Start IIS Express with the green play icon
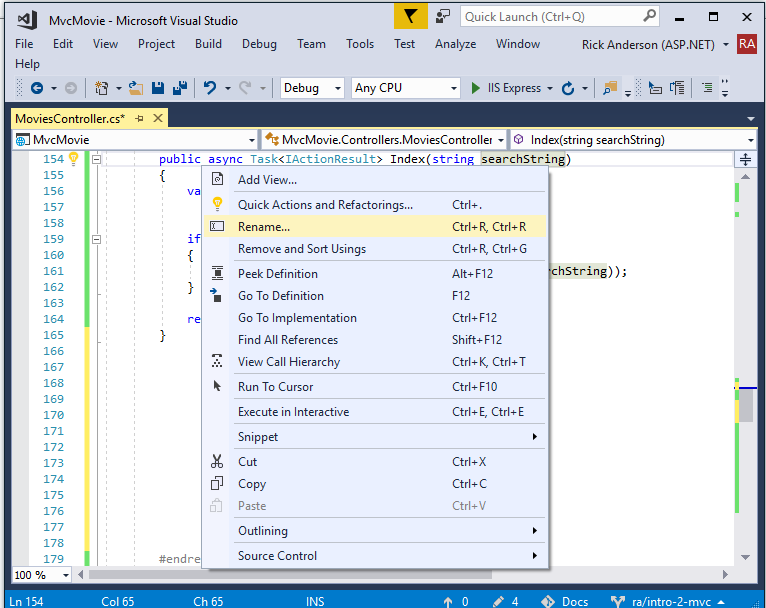 (x=475, y=88)
